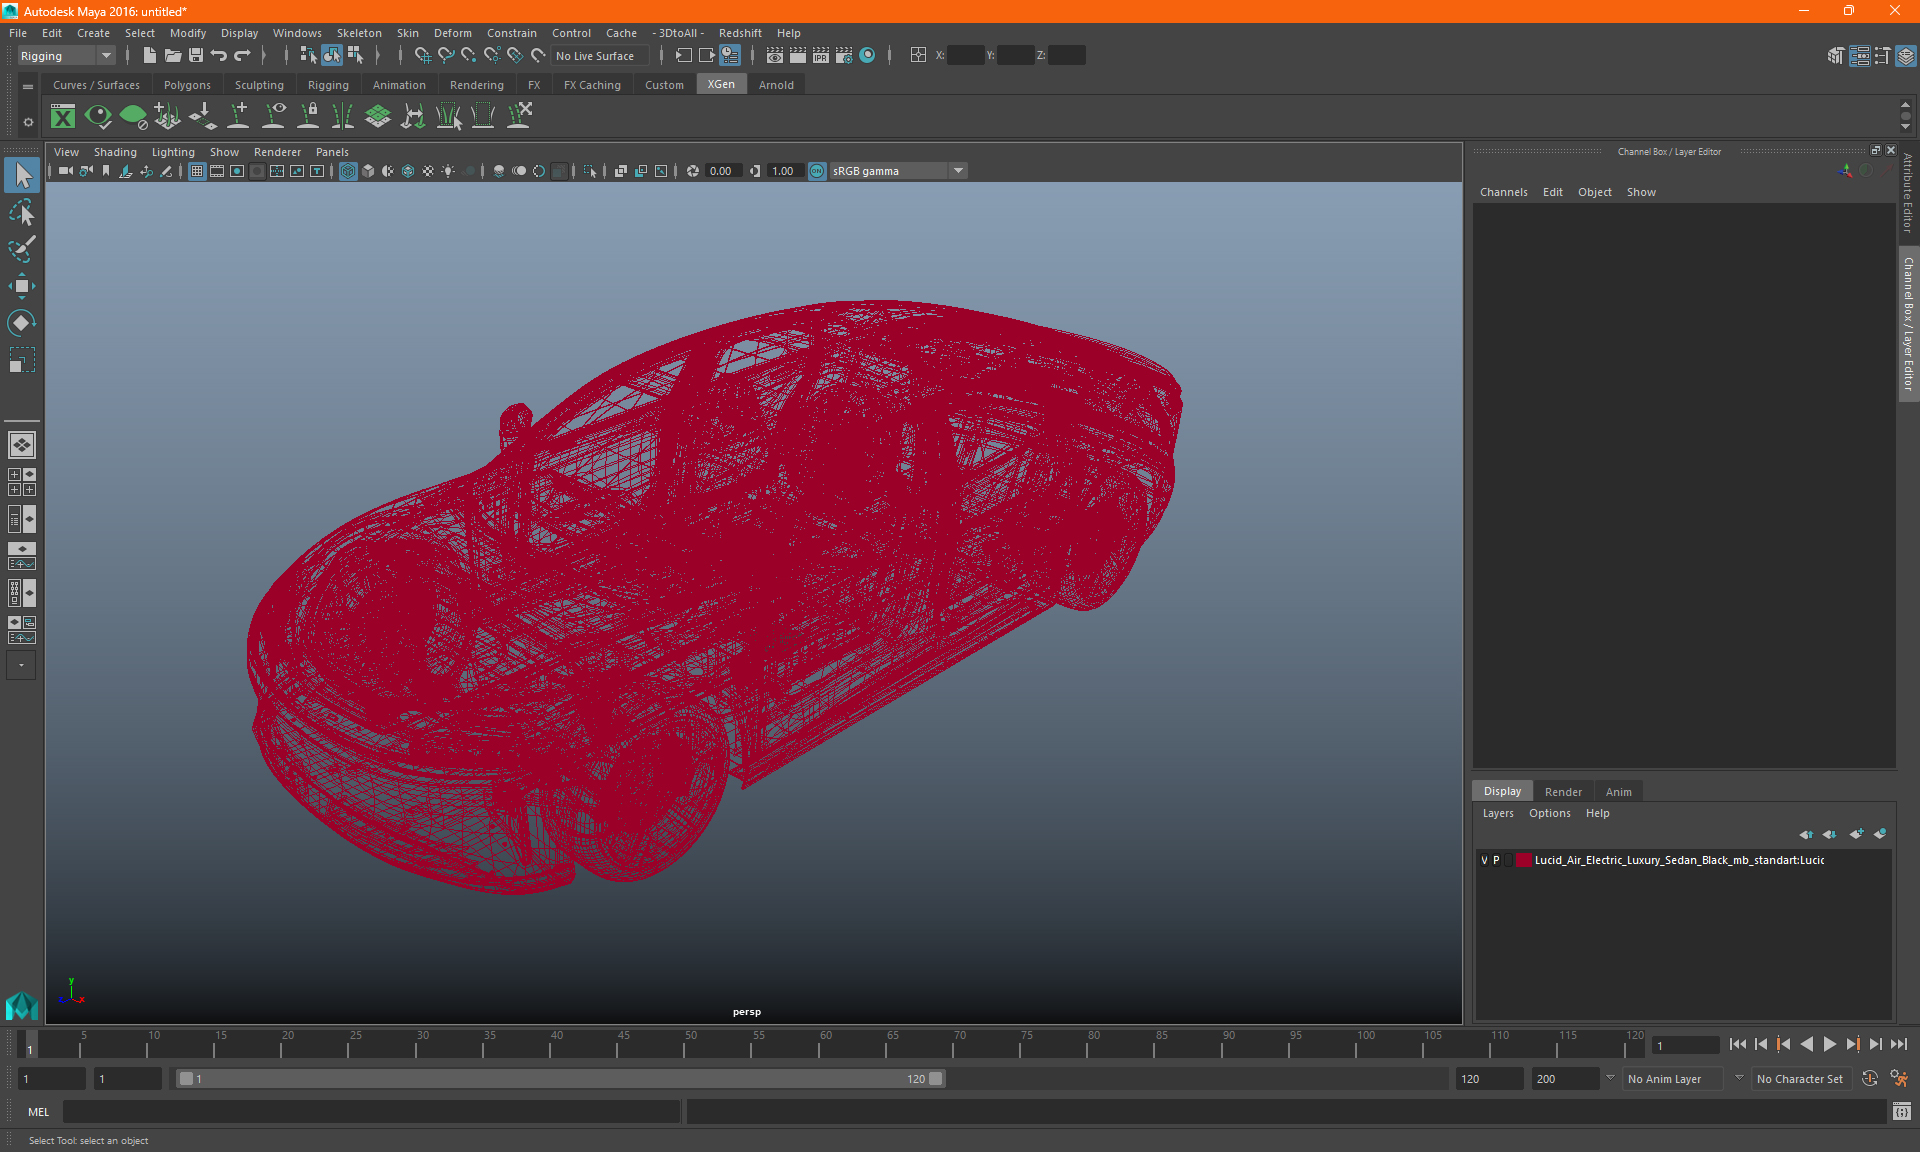
Task: Save the scene with disk icon
Action: 196,56
